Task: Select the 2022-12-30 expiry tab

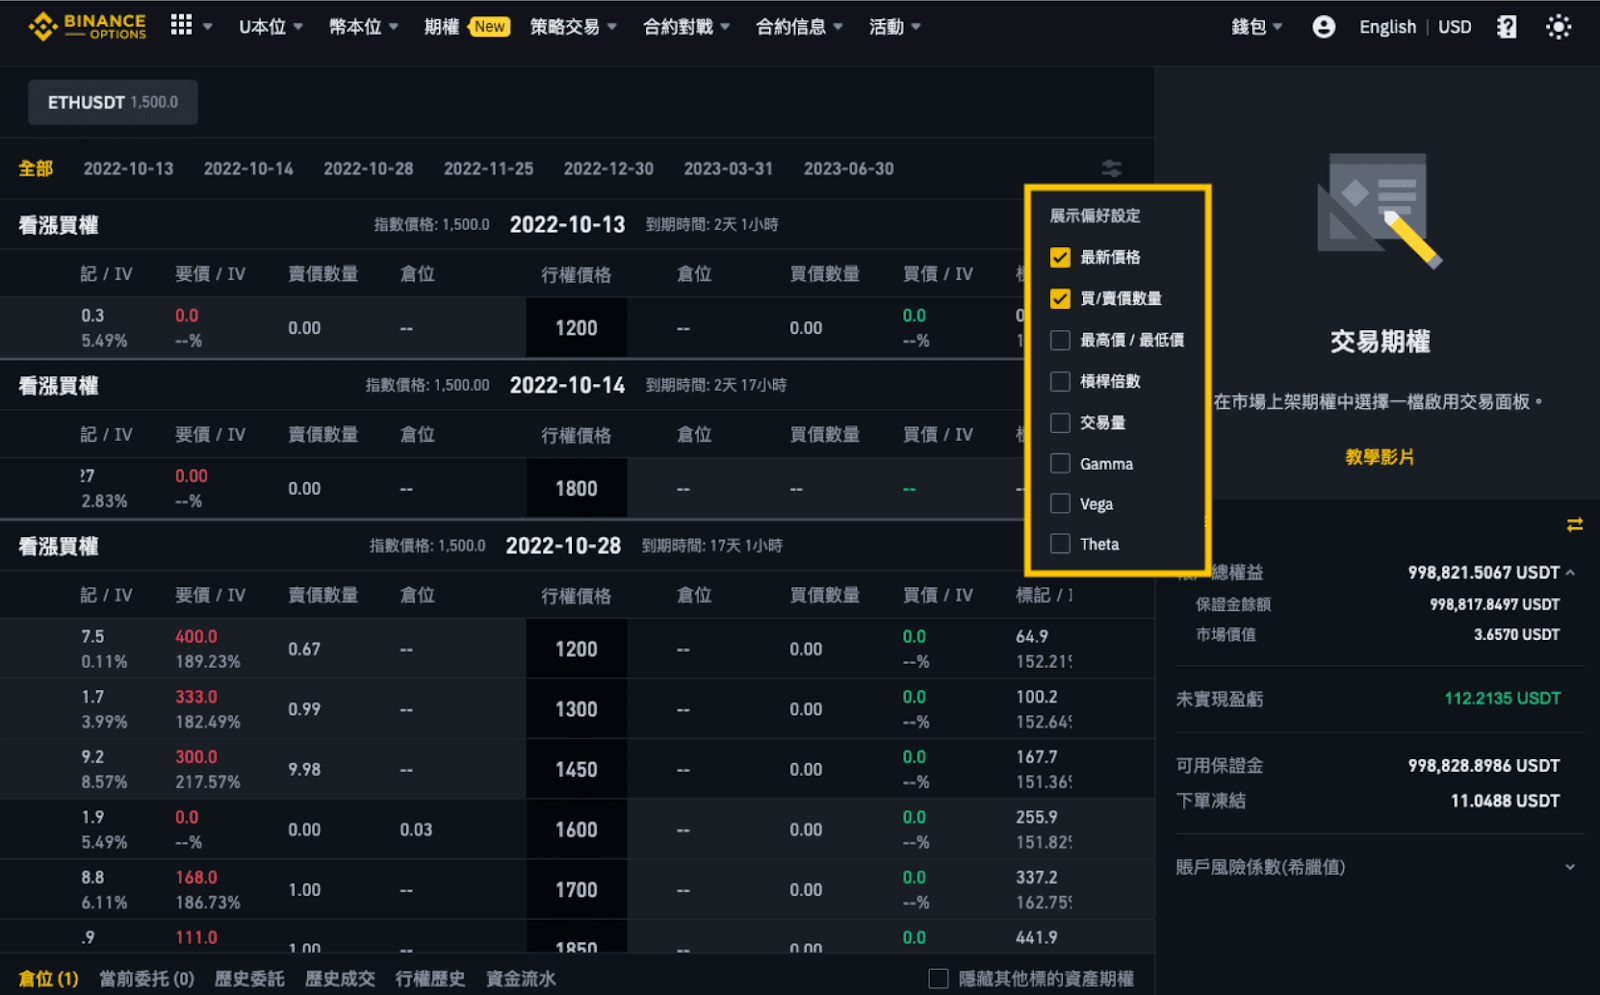Action: point(608,168)
